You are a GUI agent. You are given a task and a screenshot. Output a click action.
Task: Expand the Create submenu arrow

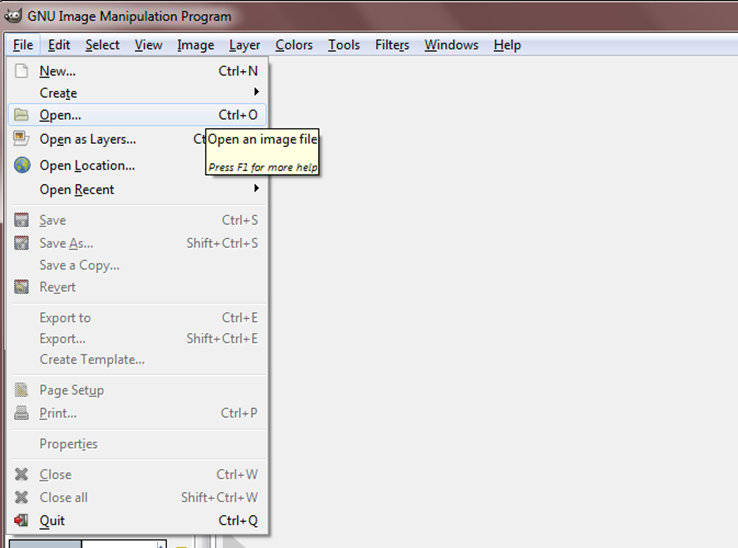click(x=256, y=92)
